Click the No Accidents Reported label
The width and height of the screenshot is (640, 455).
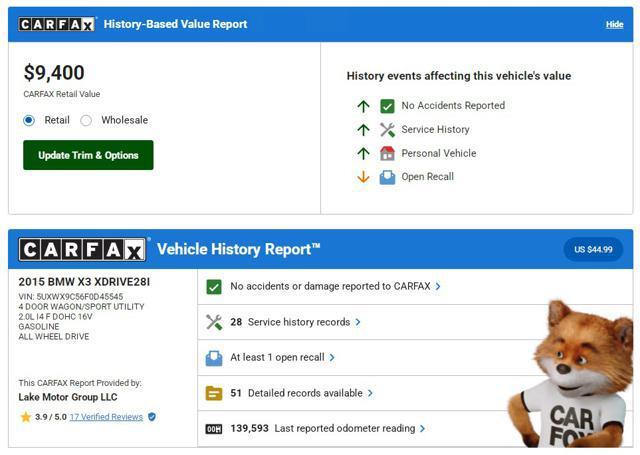pyautogui.click(x=453, y=106)
